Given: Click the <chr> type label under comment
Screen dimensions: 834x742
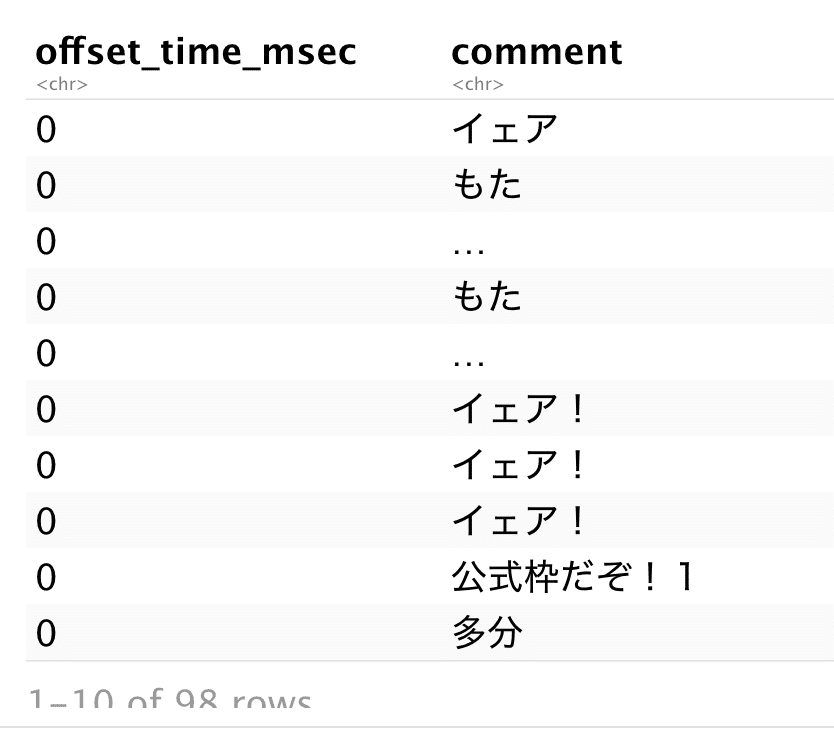Looking at the screenshot, I should 478,85.
